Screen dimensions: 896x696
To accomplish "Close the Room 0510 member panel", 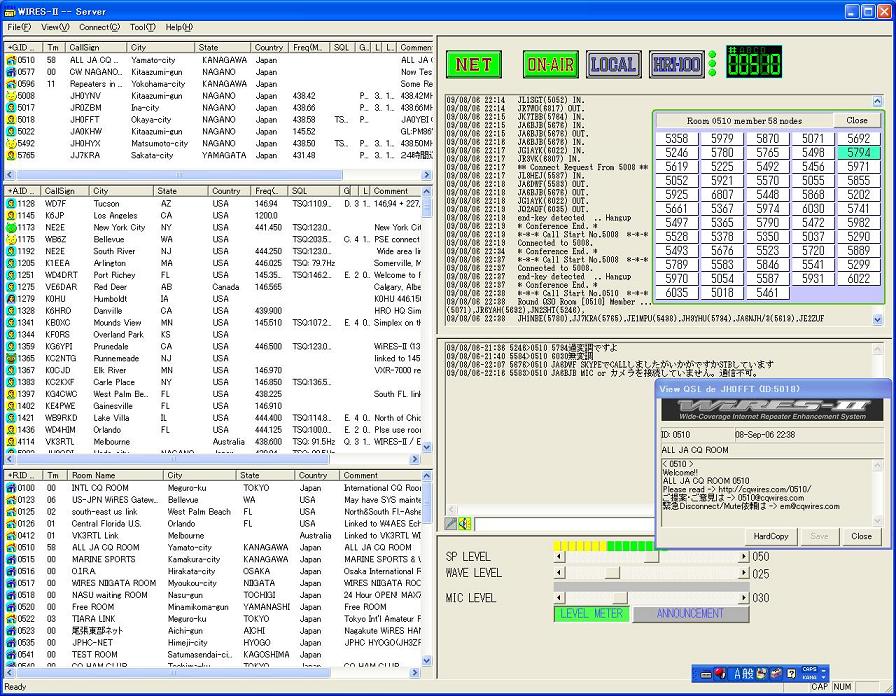I will 857,120.
